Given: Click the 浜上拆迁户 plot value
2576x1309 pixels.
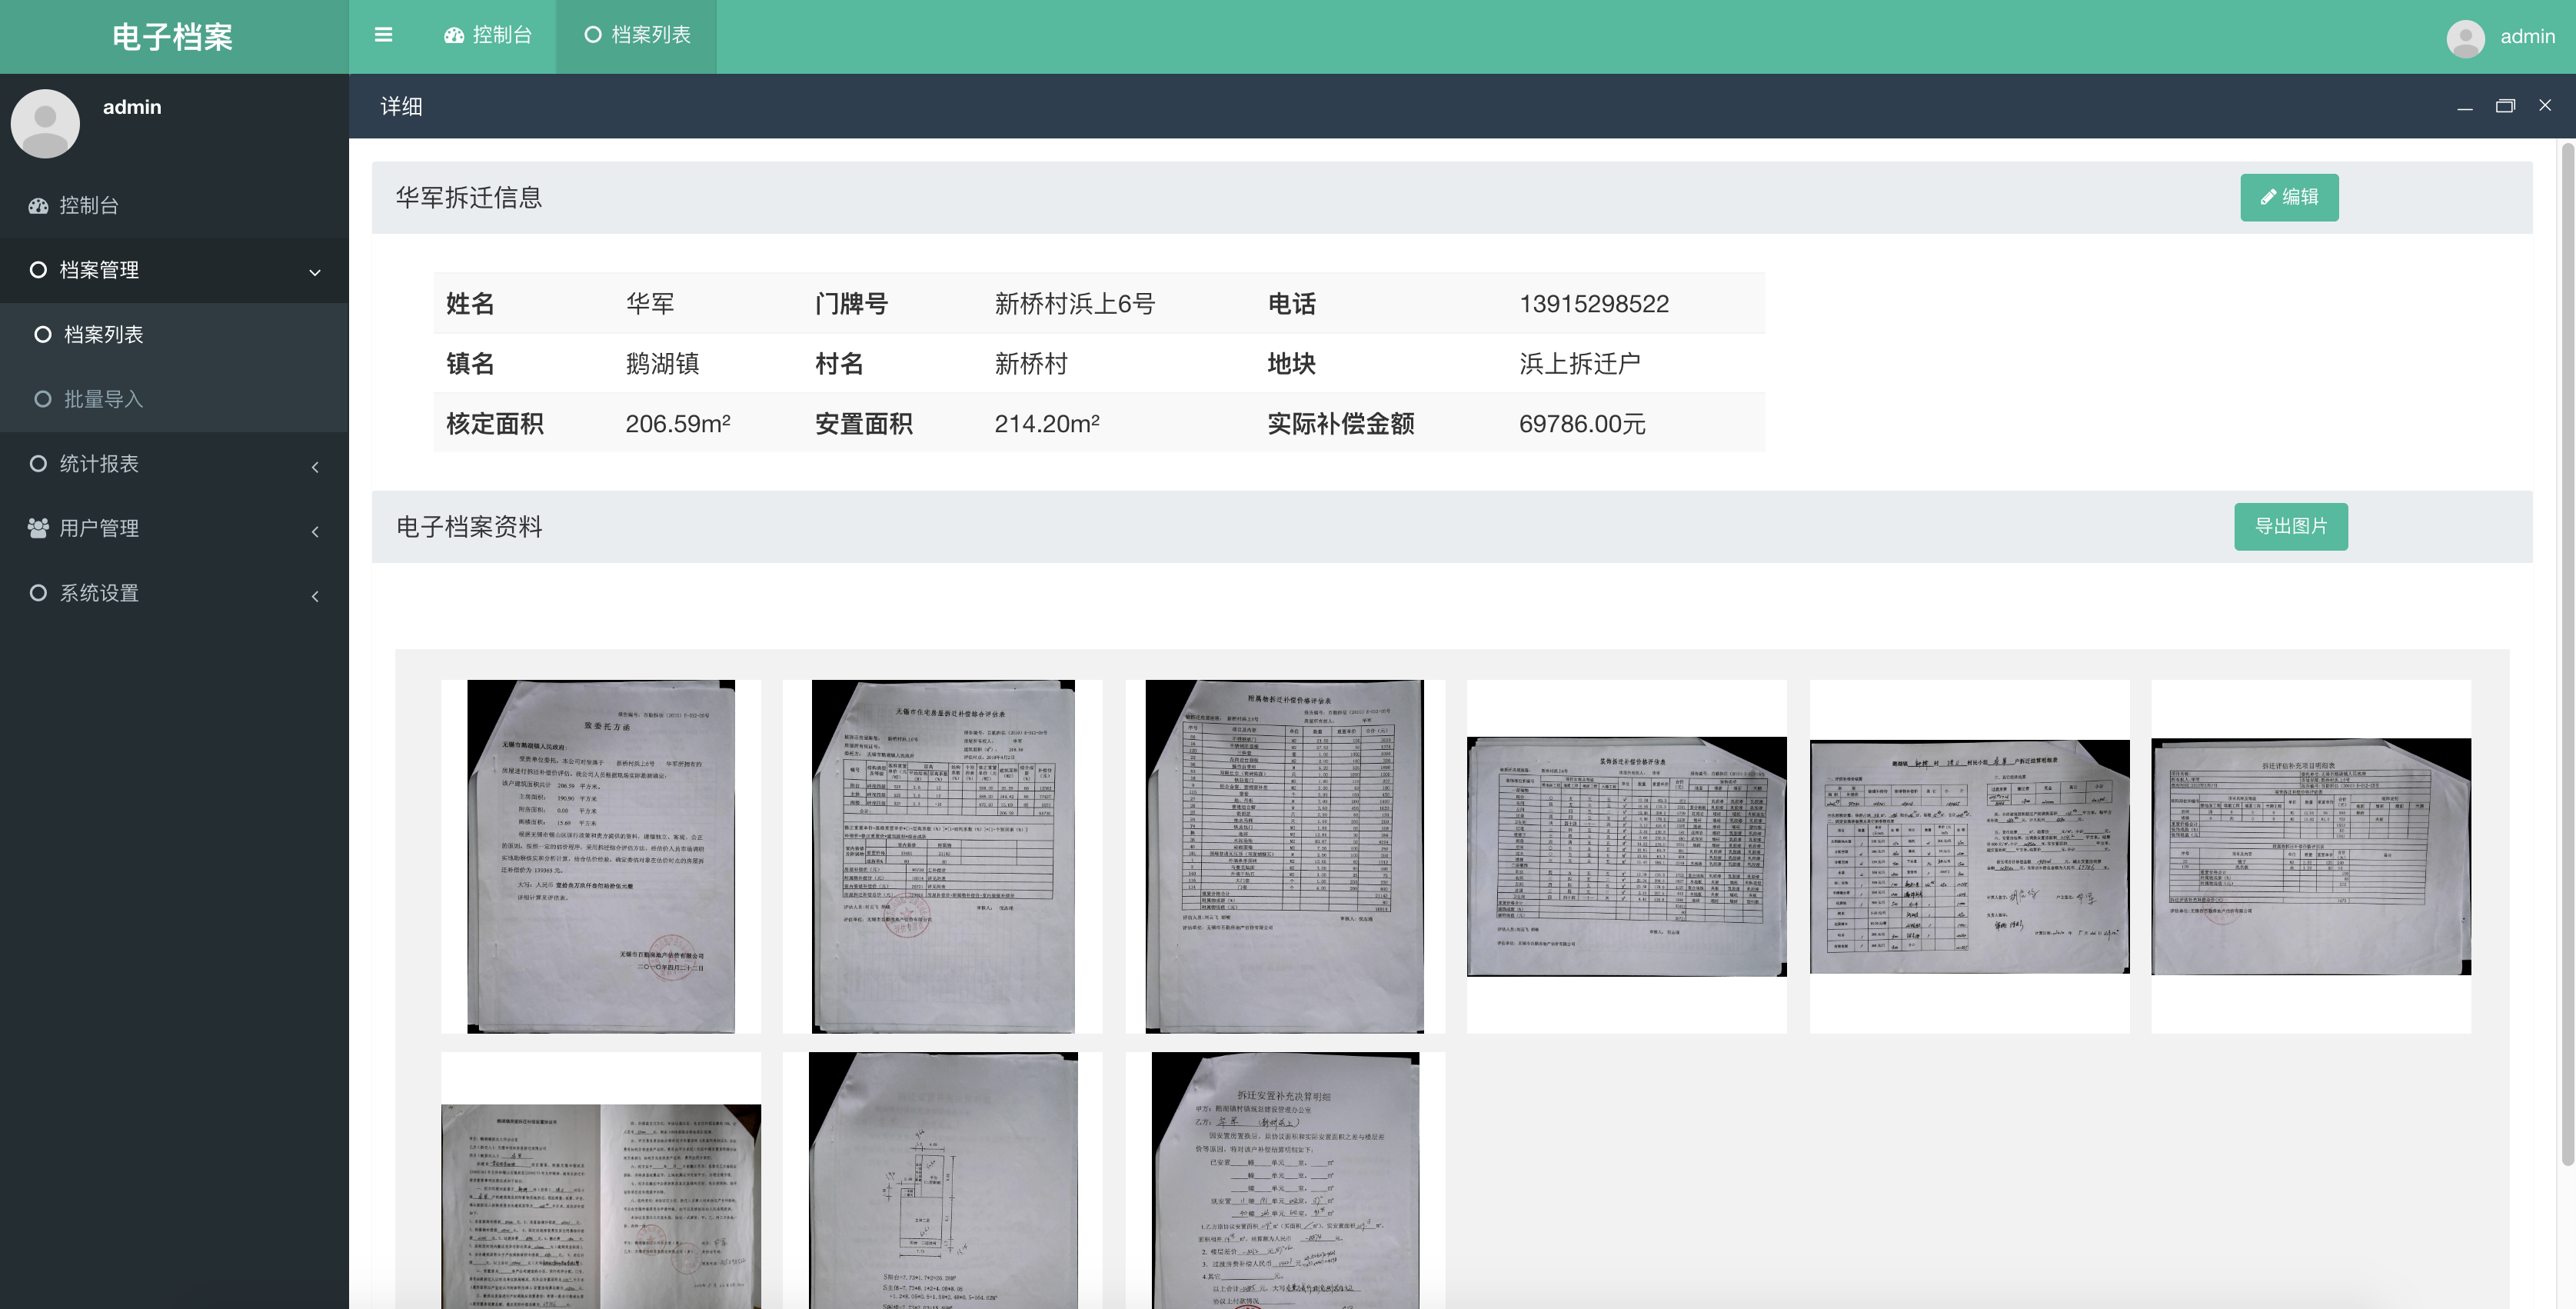Looking at the screenshot, I should tap(1580, 364).
